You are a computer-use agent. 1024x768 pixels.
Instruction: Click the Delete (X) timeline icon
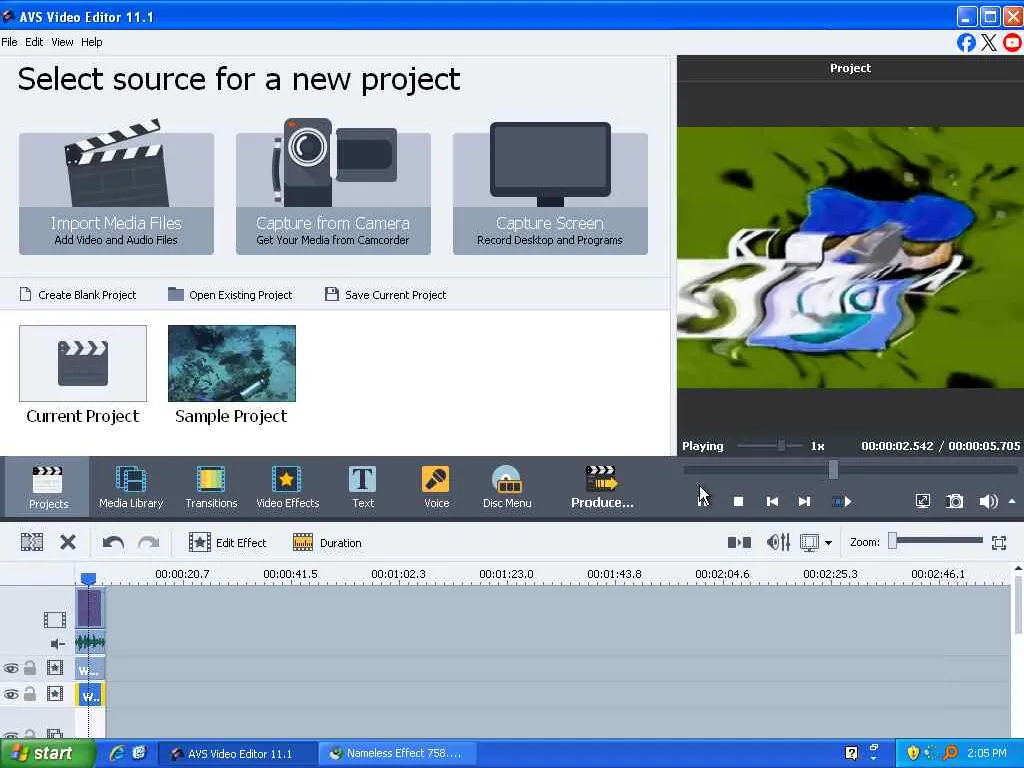tap(68, 542)
